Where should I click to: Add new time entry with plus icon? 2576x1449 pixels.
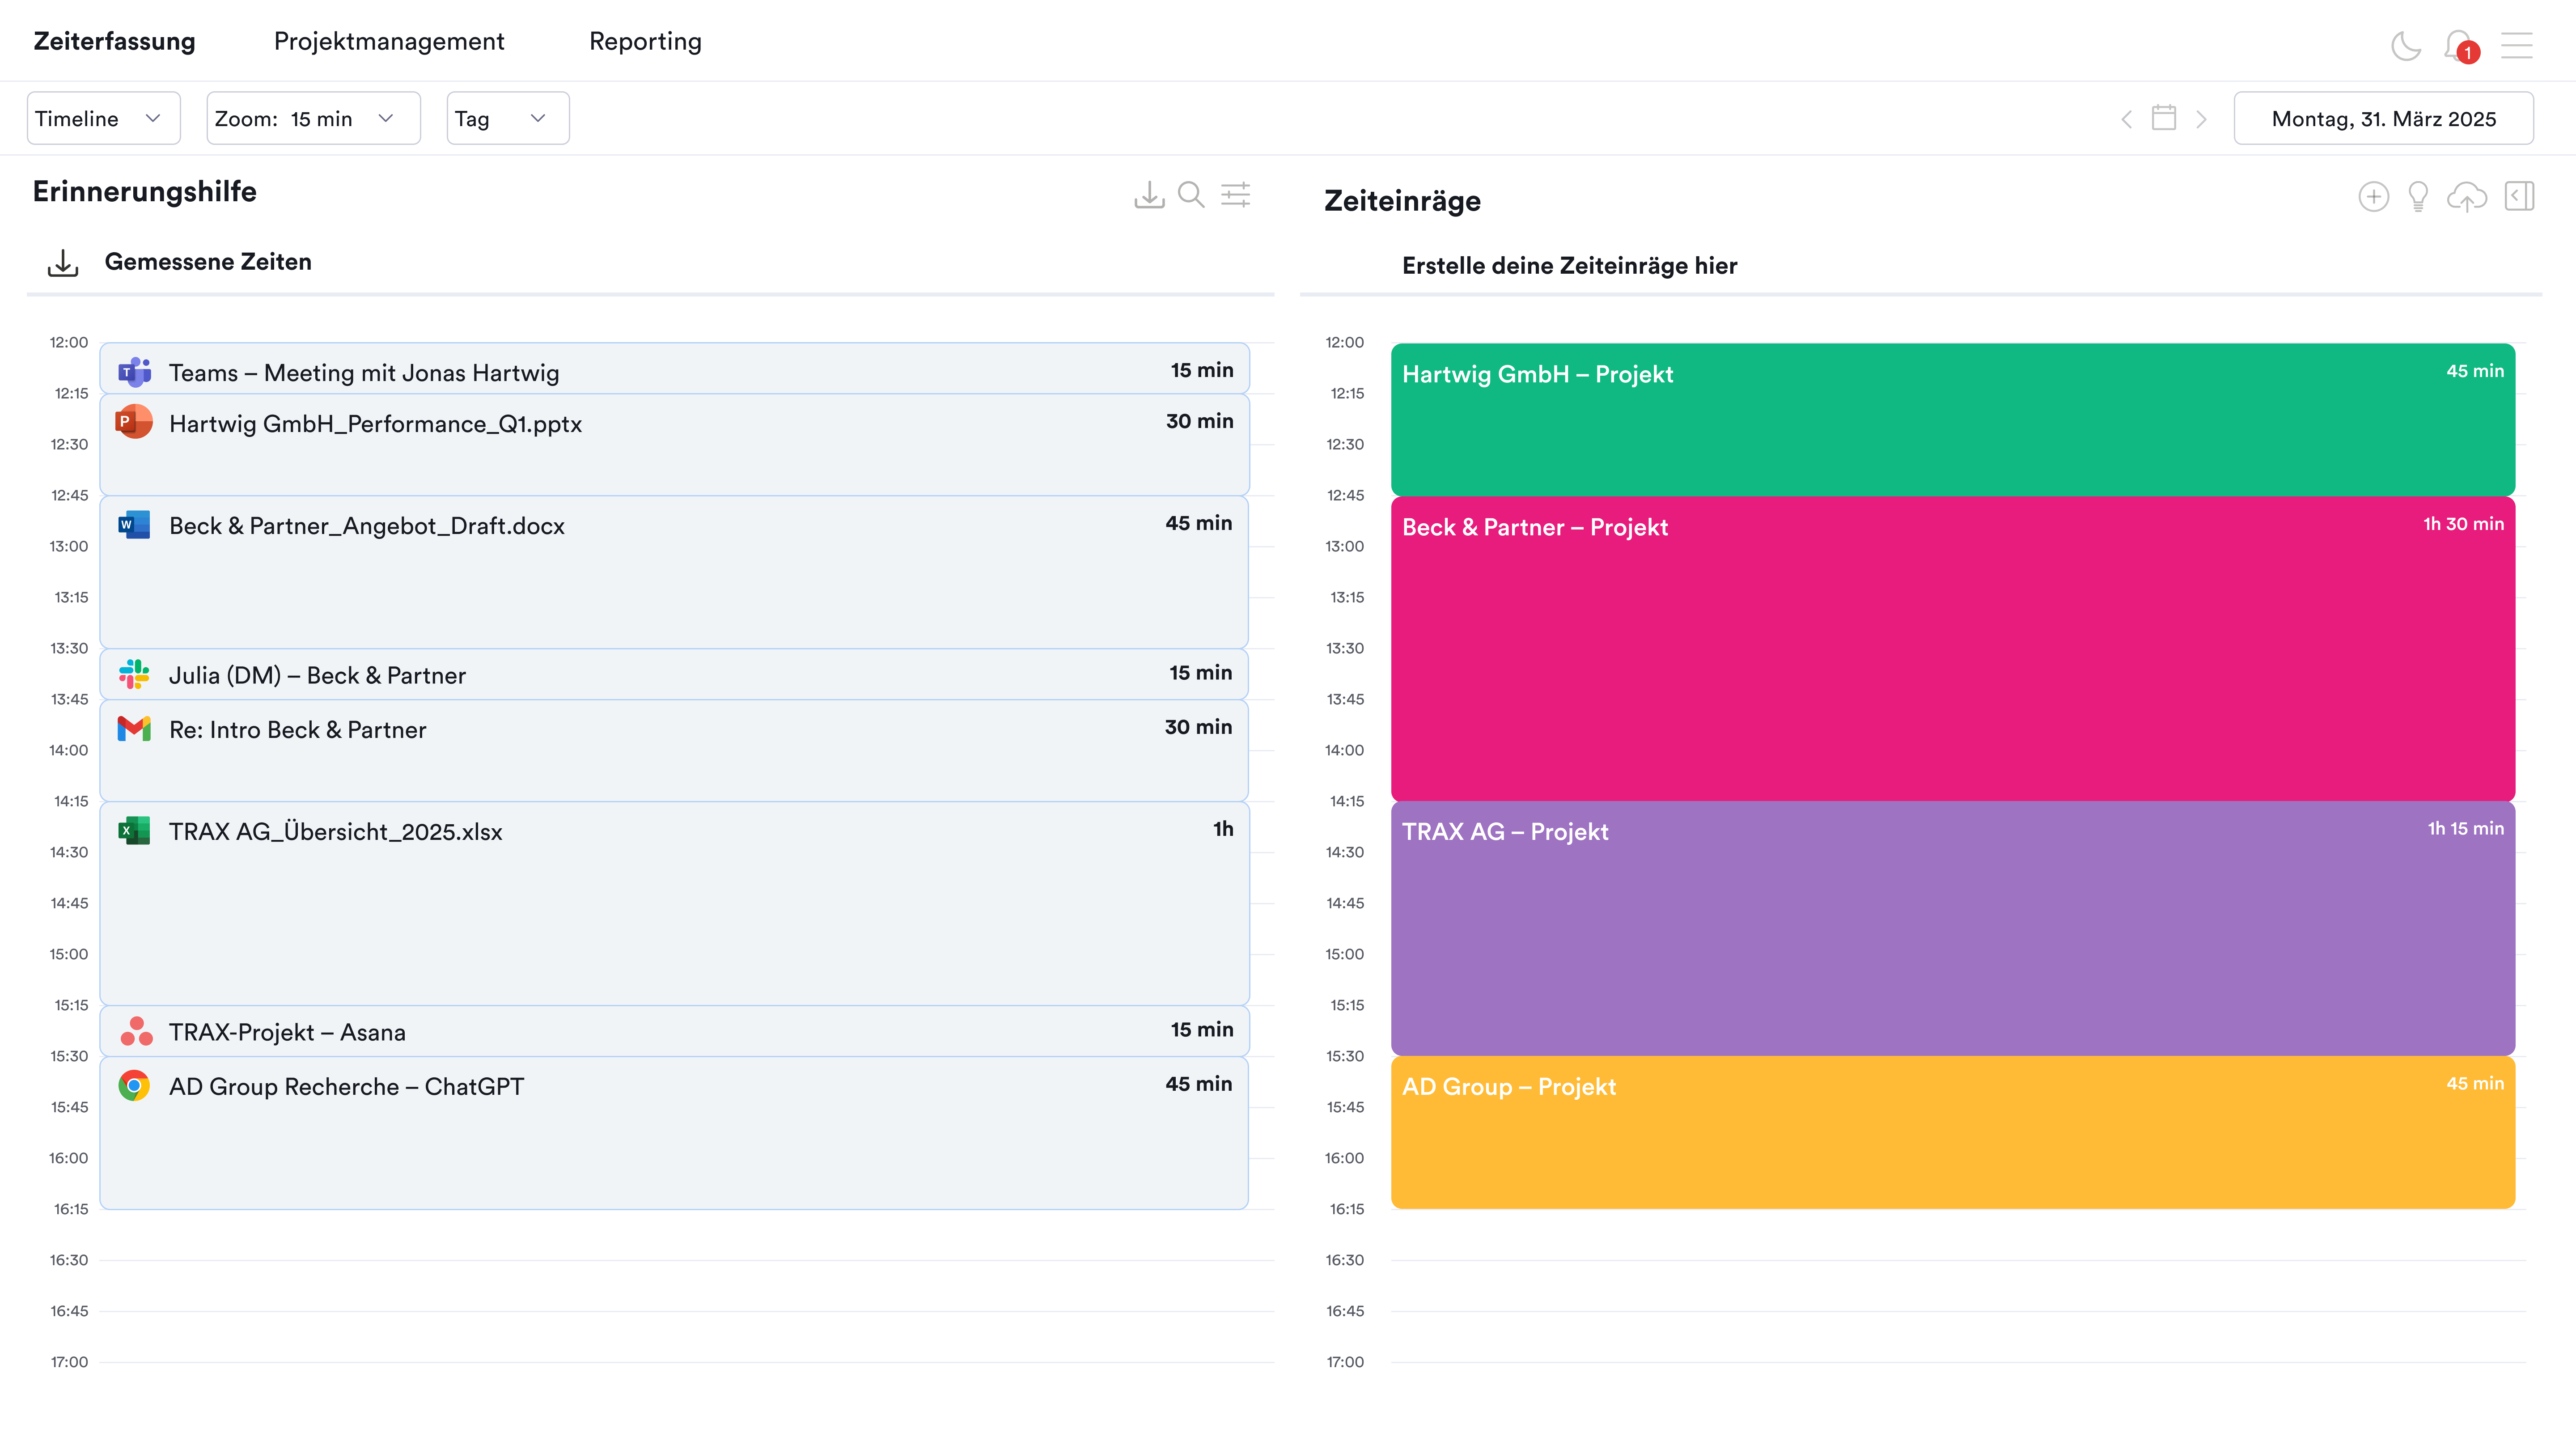[x=2373, y=196]
